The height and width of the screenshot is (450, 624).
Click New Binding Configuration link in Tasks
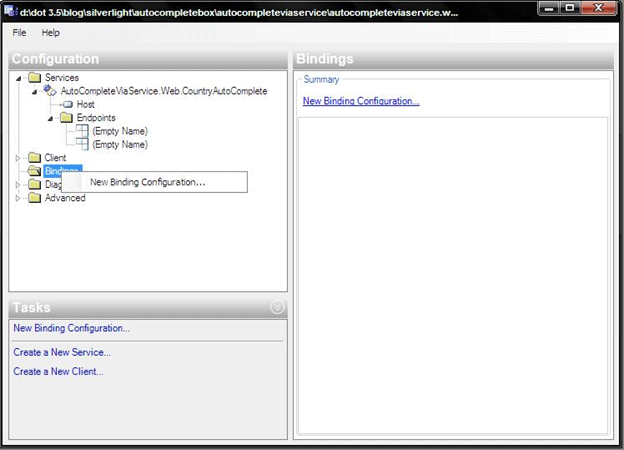coord(71,328)
